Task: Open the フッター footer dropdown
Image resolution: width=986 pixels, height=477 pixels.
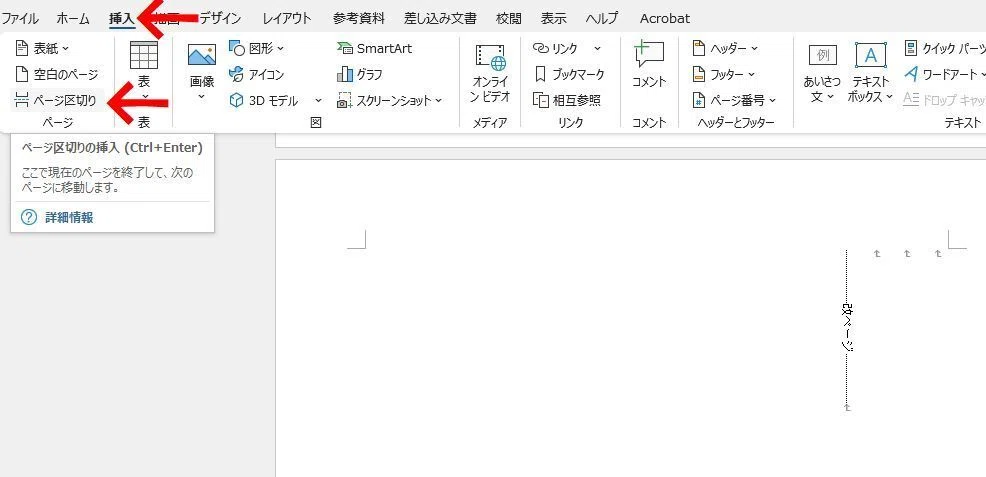Action: coord(723,74)
